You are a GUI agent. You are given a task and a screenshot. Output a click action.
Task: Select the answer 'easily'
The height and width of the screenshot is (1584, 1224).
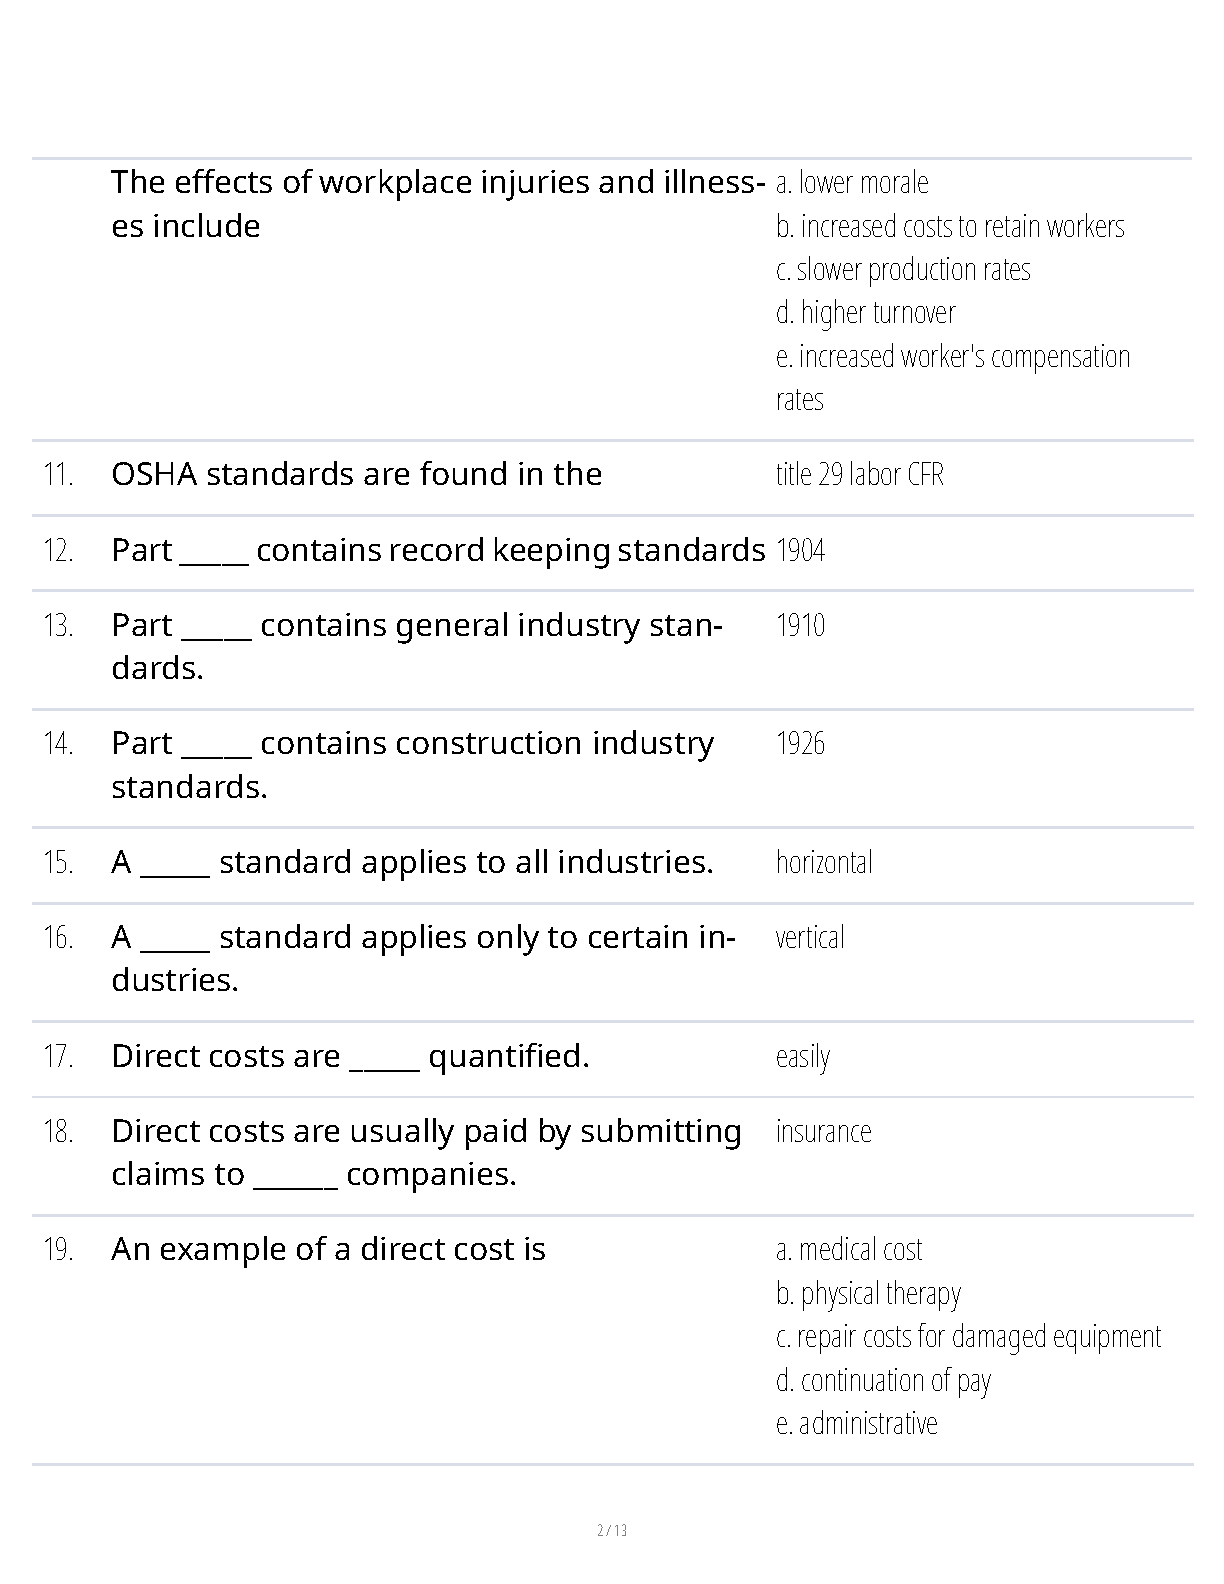tap(803, 1056)
